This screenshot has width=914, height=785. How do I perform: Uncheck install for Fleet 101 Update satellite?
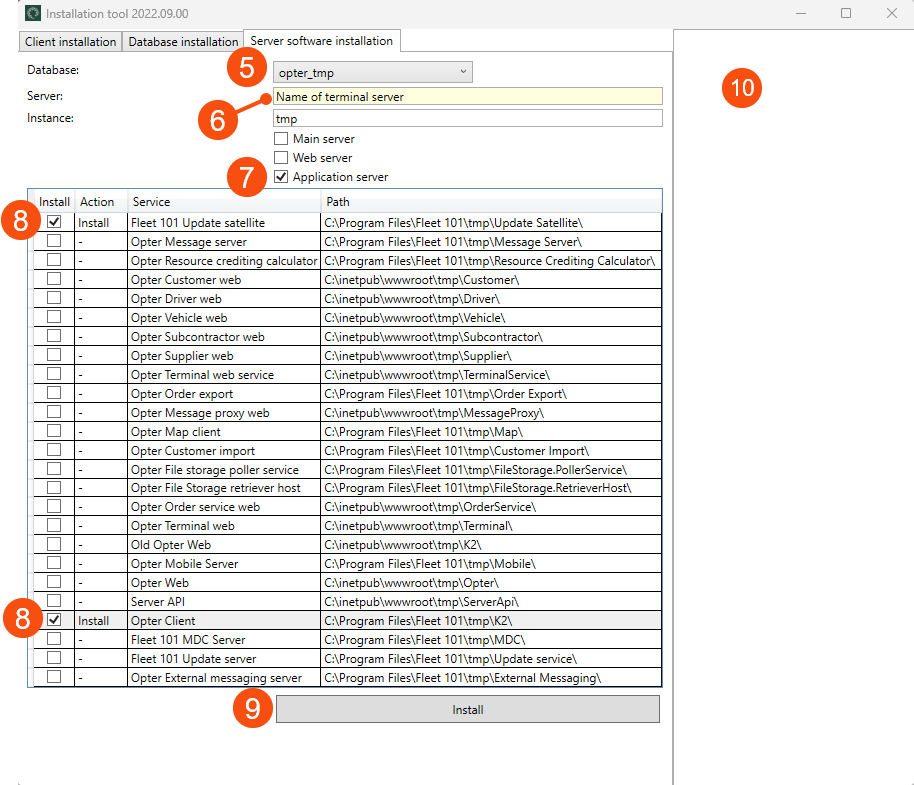[54, 222]
